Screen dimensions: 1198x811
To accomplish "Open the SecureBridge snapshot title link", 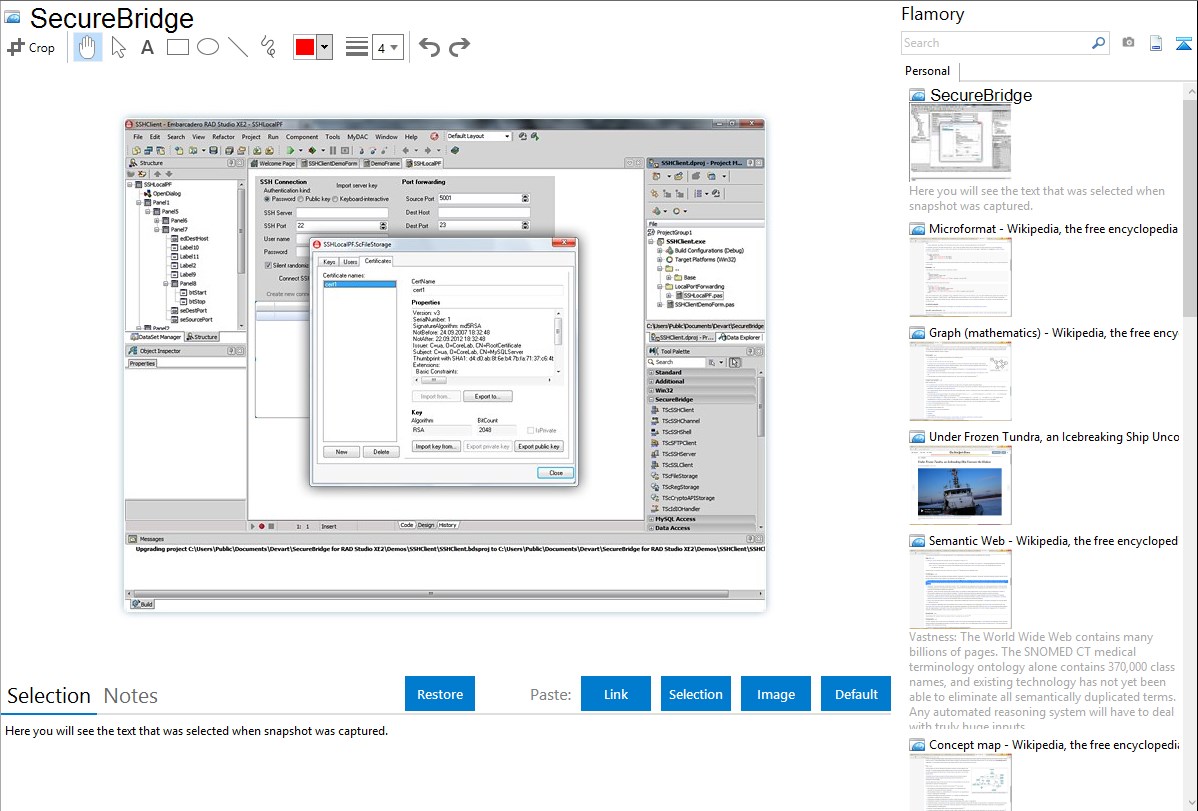I will point(981,96).
